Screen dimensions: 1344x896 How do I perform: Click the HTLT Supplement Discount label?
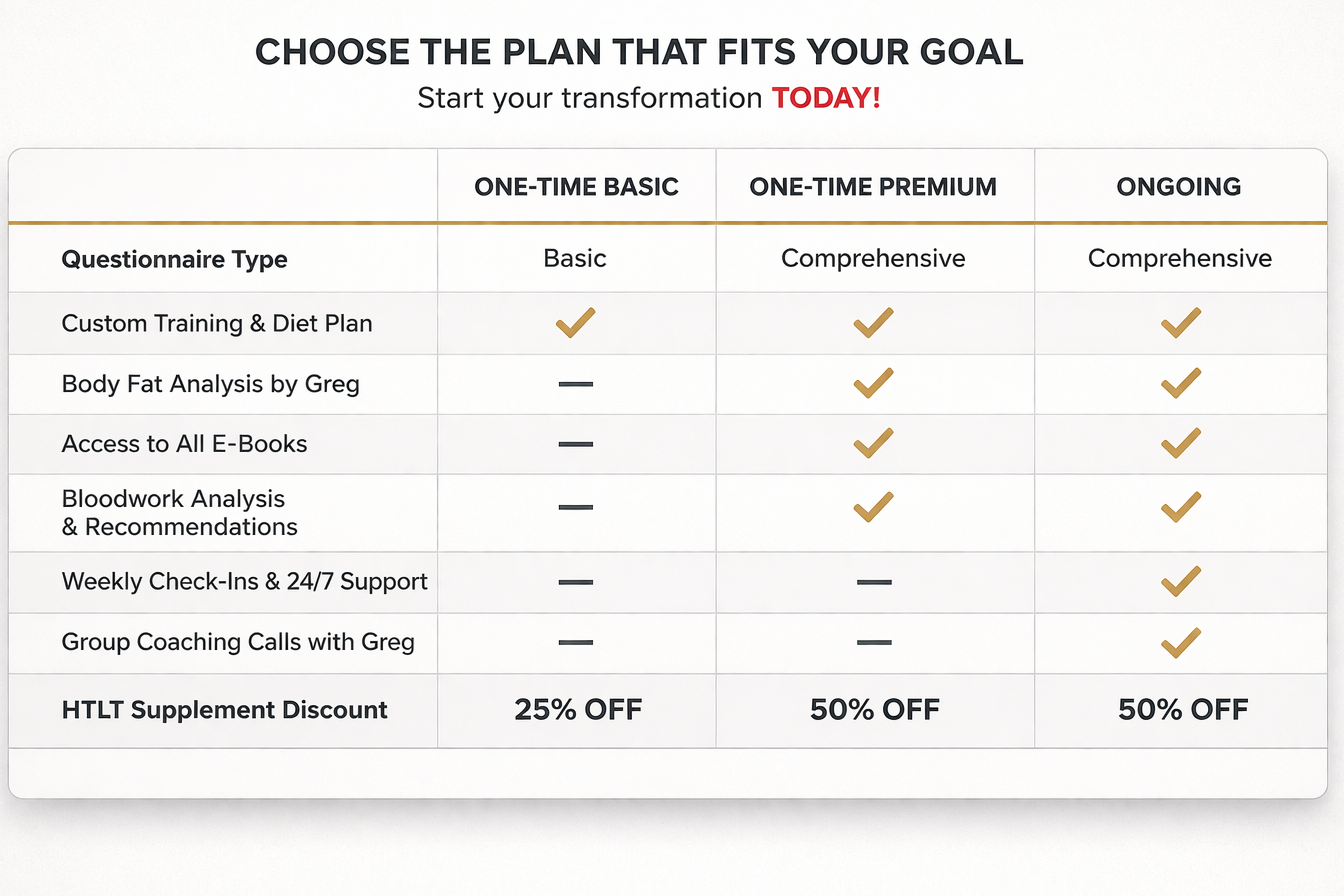[224, 710]
